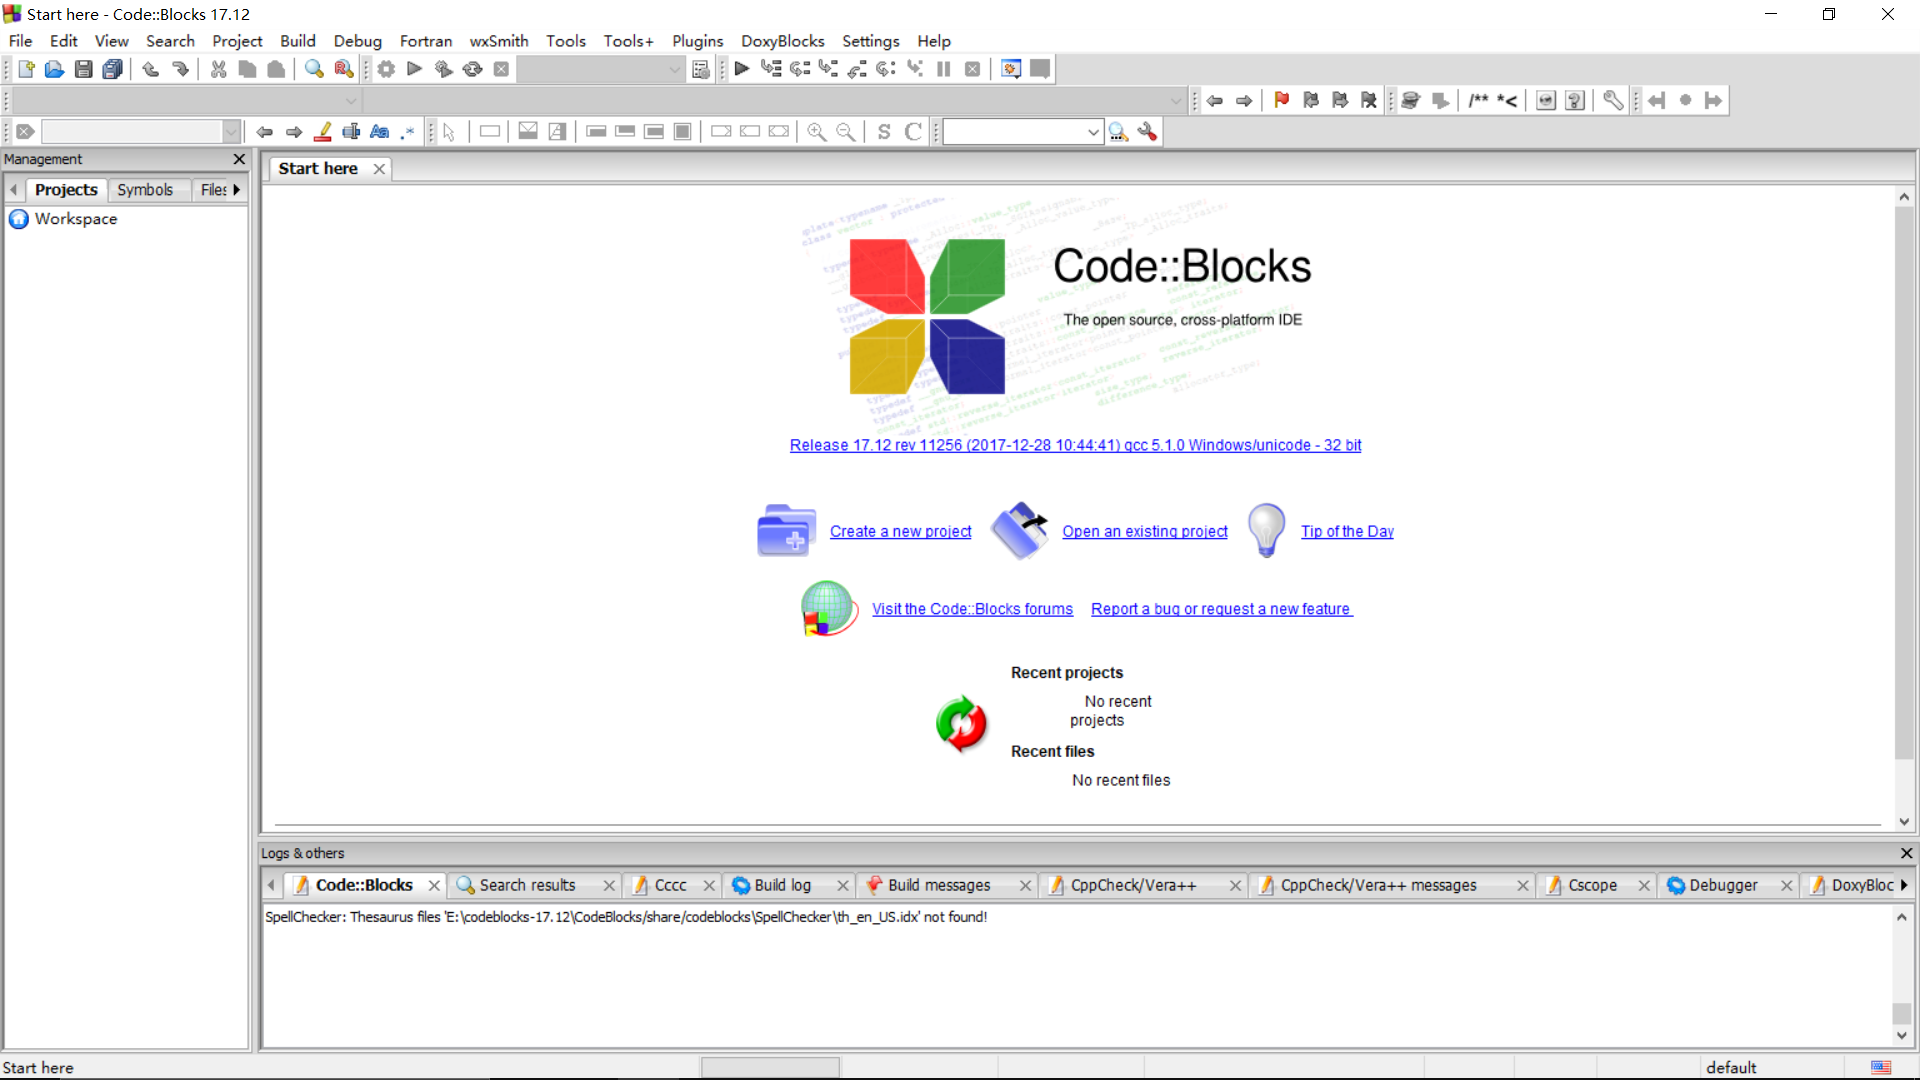Toggle bookmark with the red flag icon

click(1282, 100)
